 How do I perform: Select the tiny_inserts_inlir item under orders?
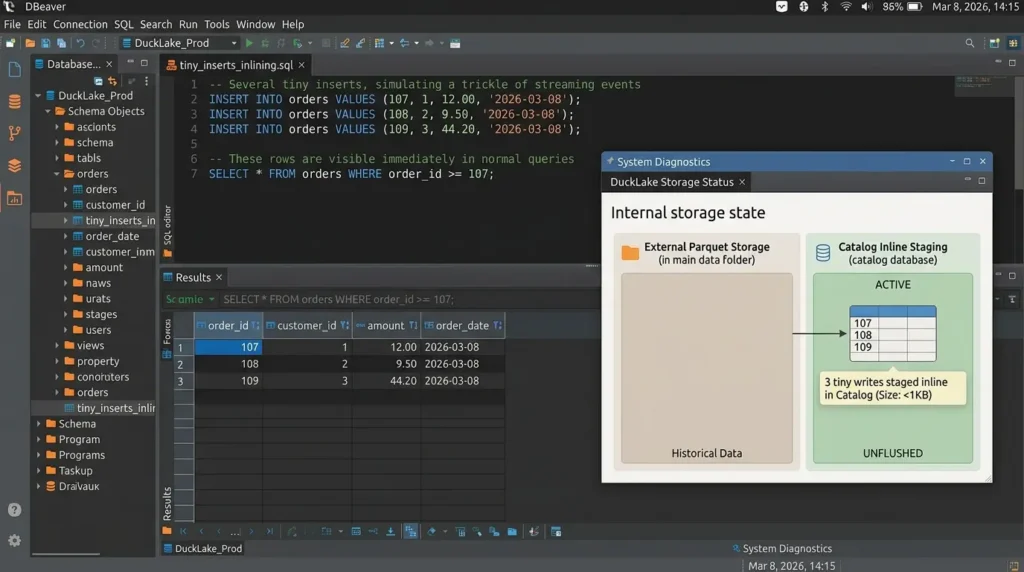[x=116, y=408]
